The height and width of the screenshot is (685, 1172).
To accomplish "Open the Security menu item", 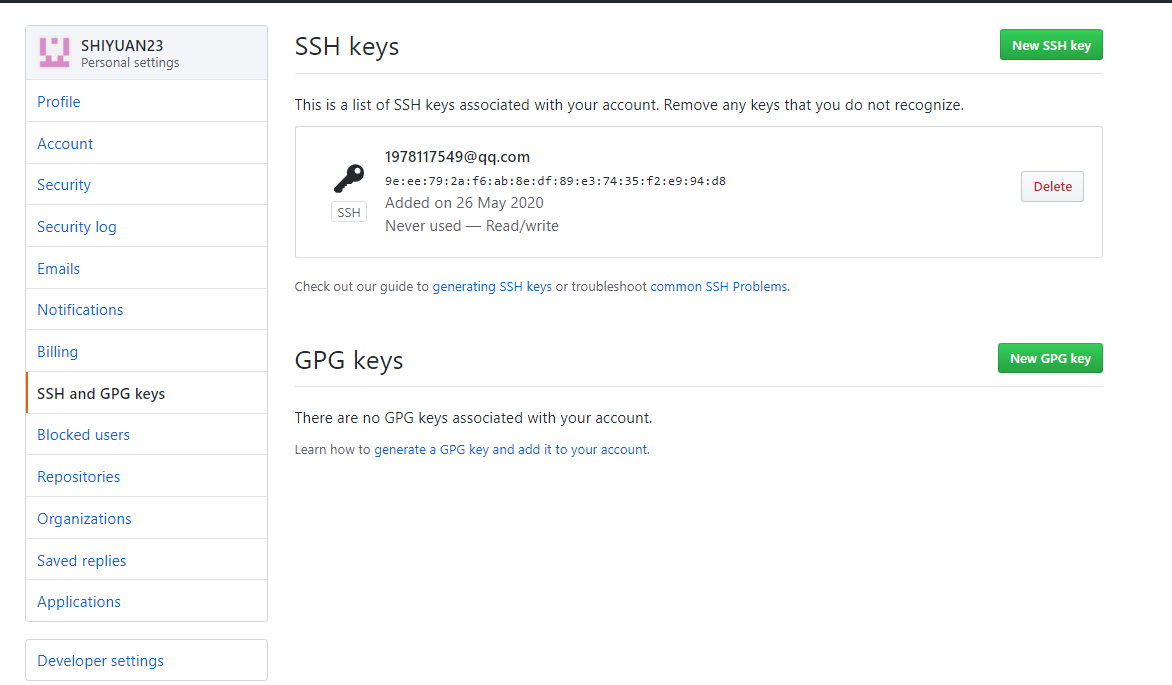I will [x=64, y=185].
